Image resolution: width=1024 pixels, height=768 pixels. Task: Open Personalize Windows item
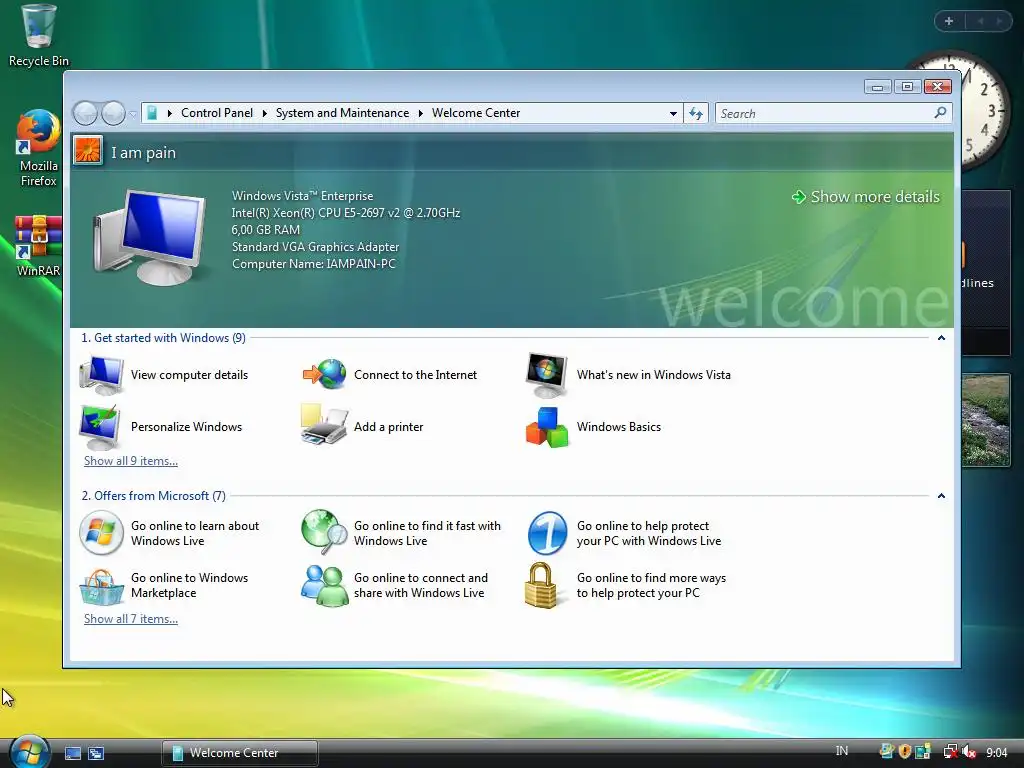(161, 427)
